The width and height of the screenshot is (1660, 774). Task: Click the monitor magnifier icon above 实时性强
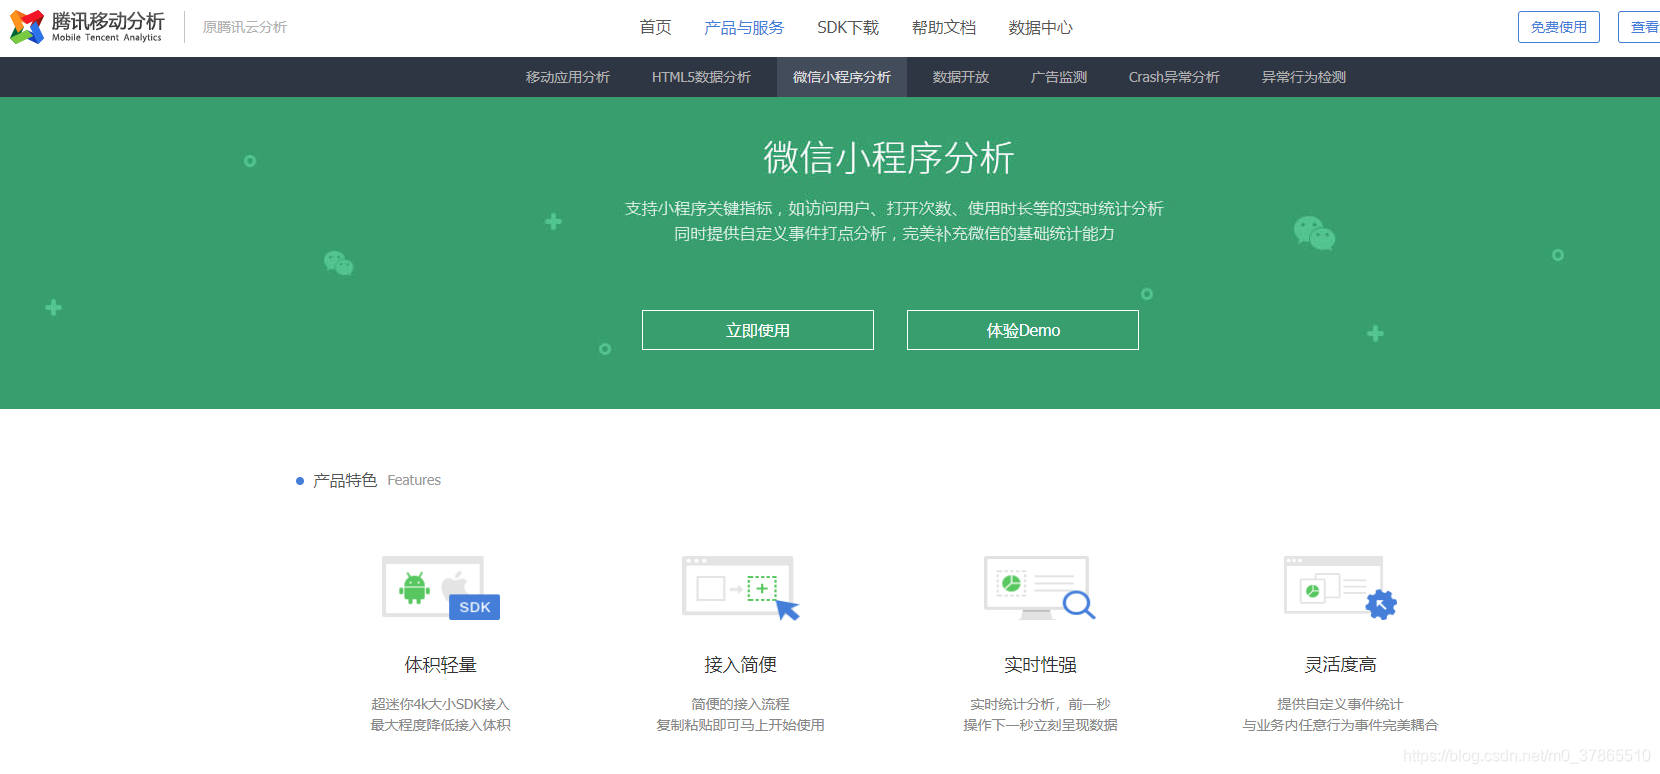coord(1040,588)
